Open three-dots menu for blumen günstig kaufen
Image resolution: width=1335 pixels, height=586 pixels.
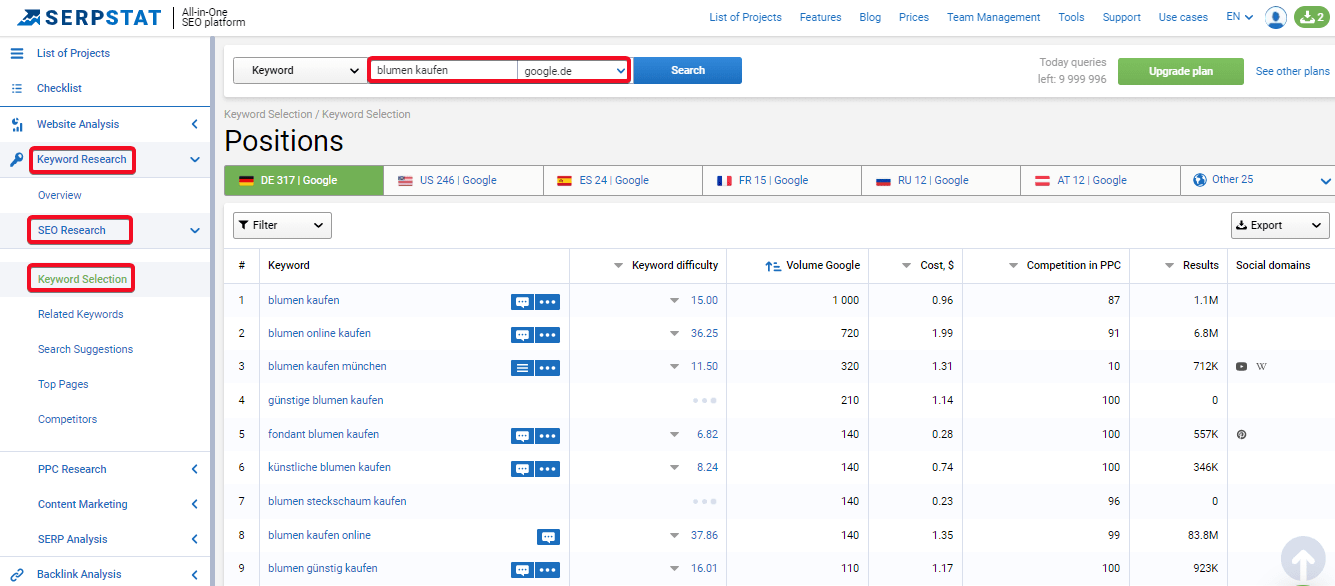[547, 570]
